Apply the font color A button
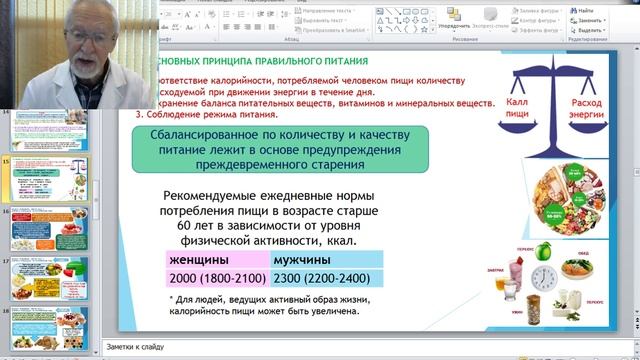This screenshot has height=360, width=640. pos(207,27)
